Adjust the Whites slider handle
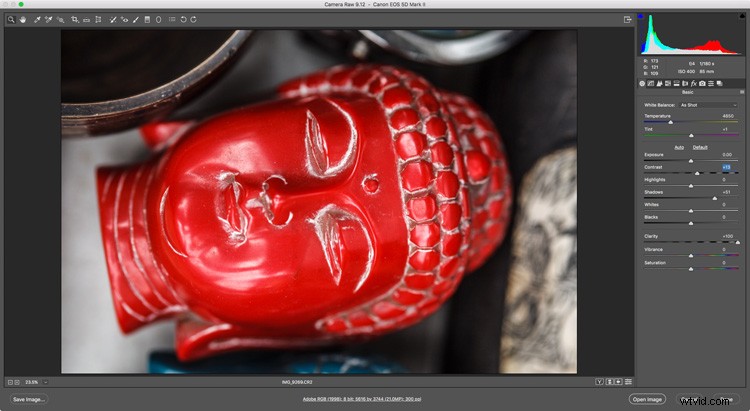Image resolution: width=750 pixels, height=411 pixels. (691, 211)
